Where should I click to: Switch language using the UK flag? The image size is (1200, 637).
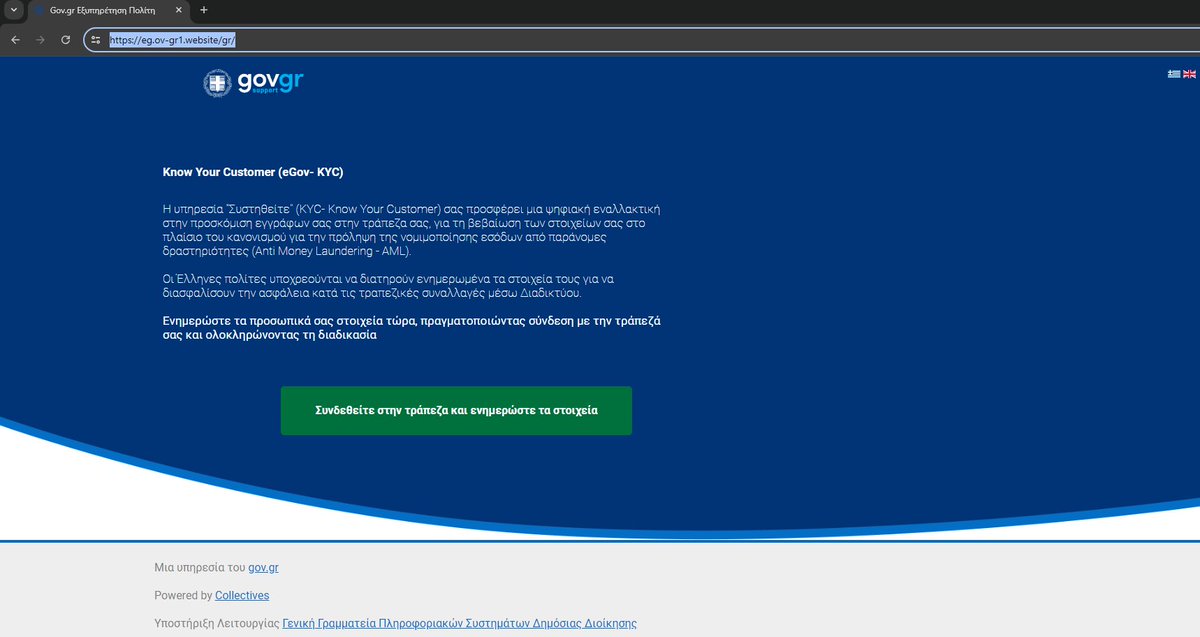[x=1189, y=74]
